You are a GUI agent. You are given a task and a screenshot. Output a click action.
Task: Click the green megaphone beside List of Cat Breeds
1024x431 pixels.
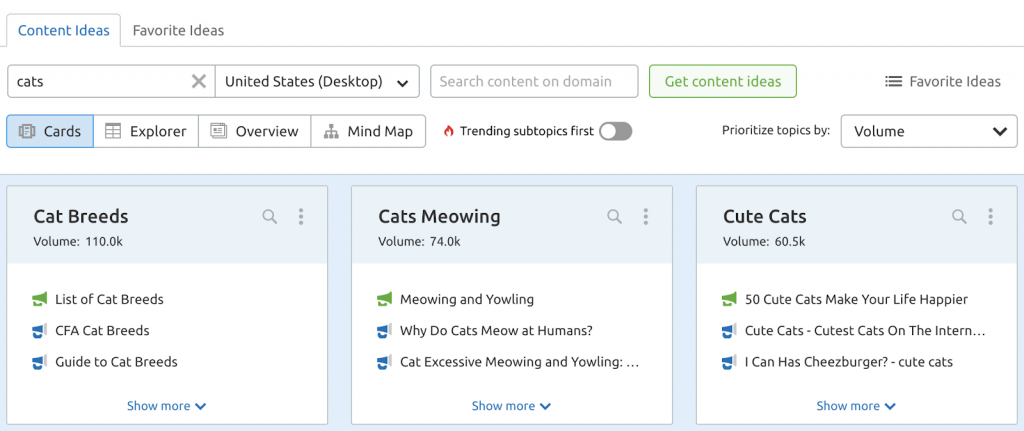[40, 299]
